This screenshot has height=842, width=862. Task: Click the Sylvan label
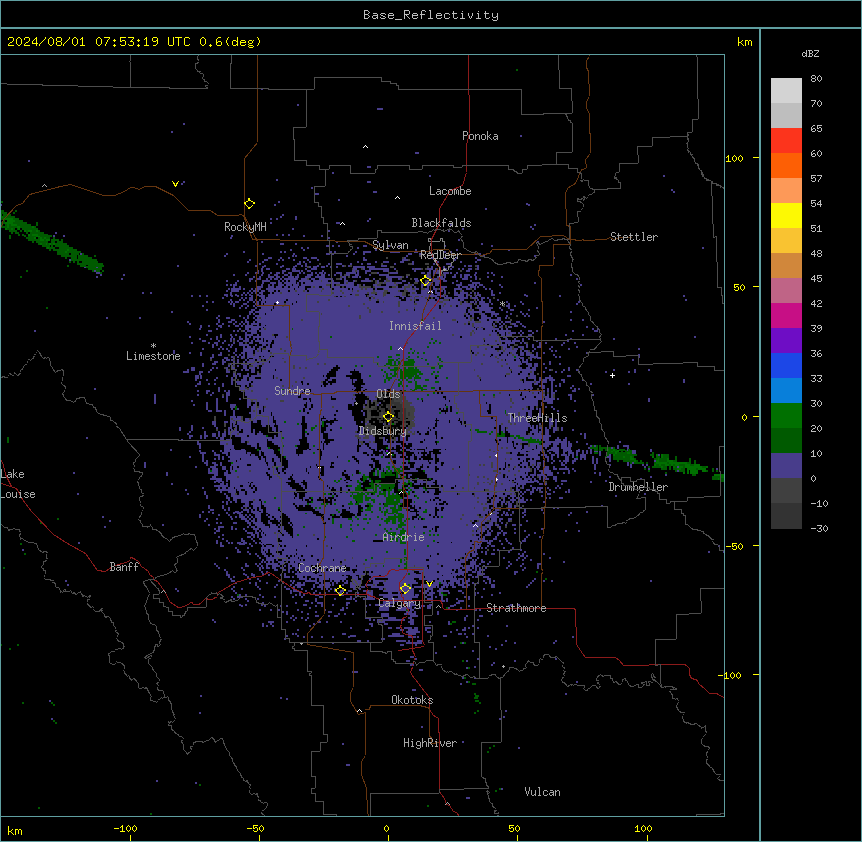pyautogui.click(x=390, y=245)
